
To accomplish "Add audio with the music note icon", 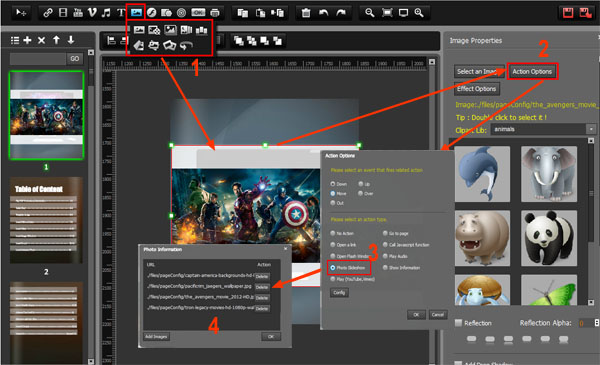I will pos(106,13).
